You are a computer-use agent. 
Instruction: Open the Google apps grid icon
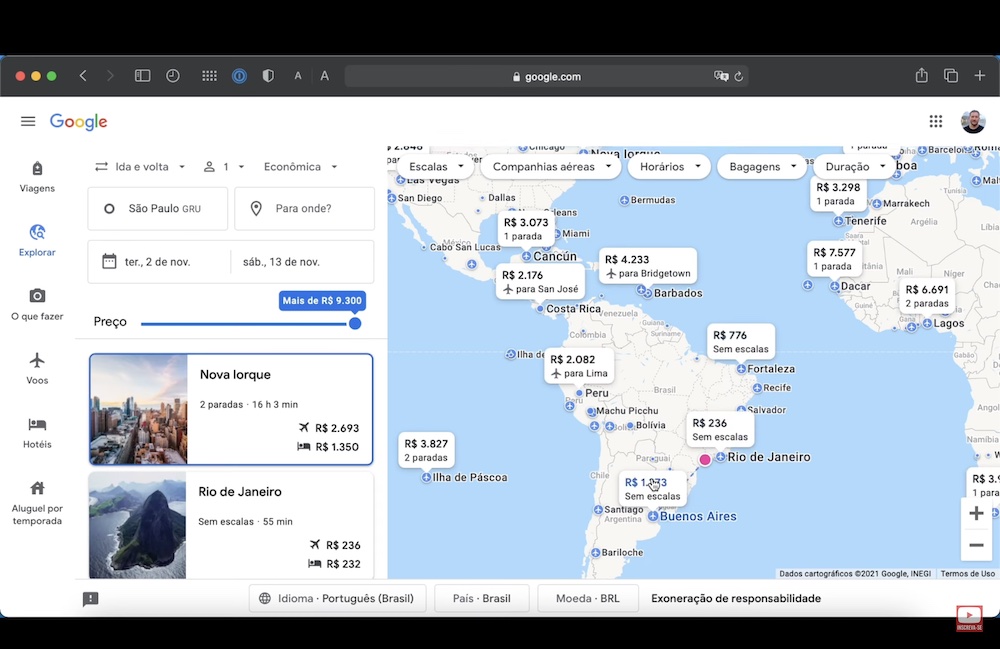tap(936, 121)
